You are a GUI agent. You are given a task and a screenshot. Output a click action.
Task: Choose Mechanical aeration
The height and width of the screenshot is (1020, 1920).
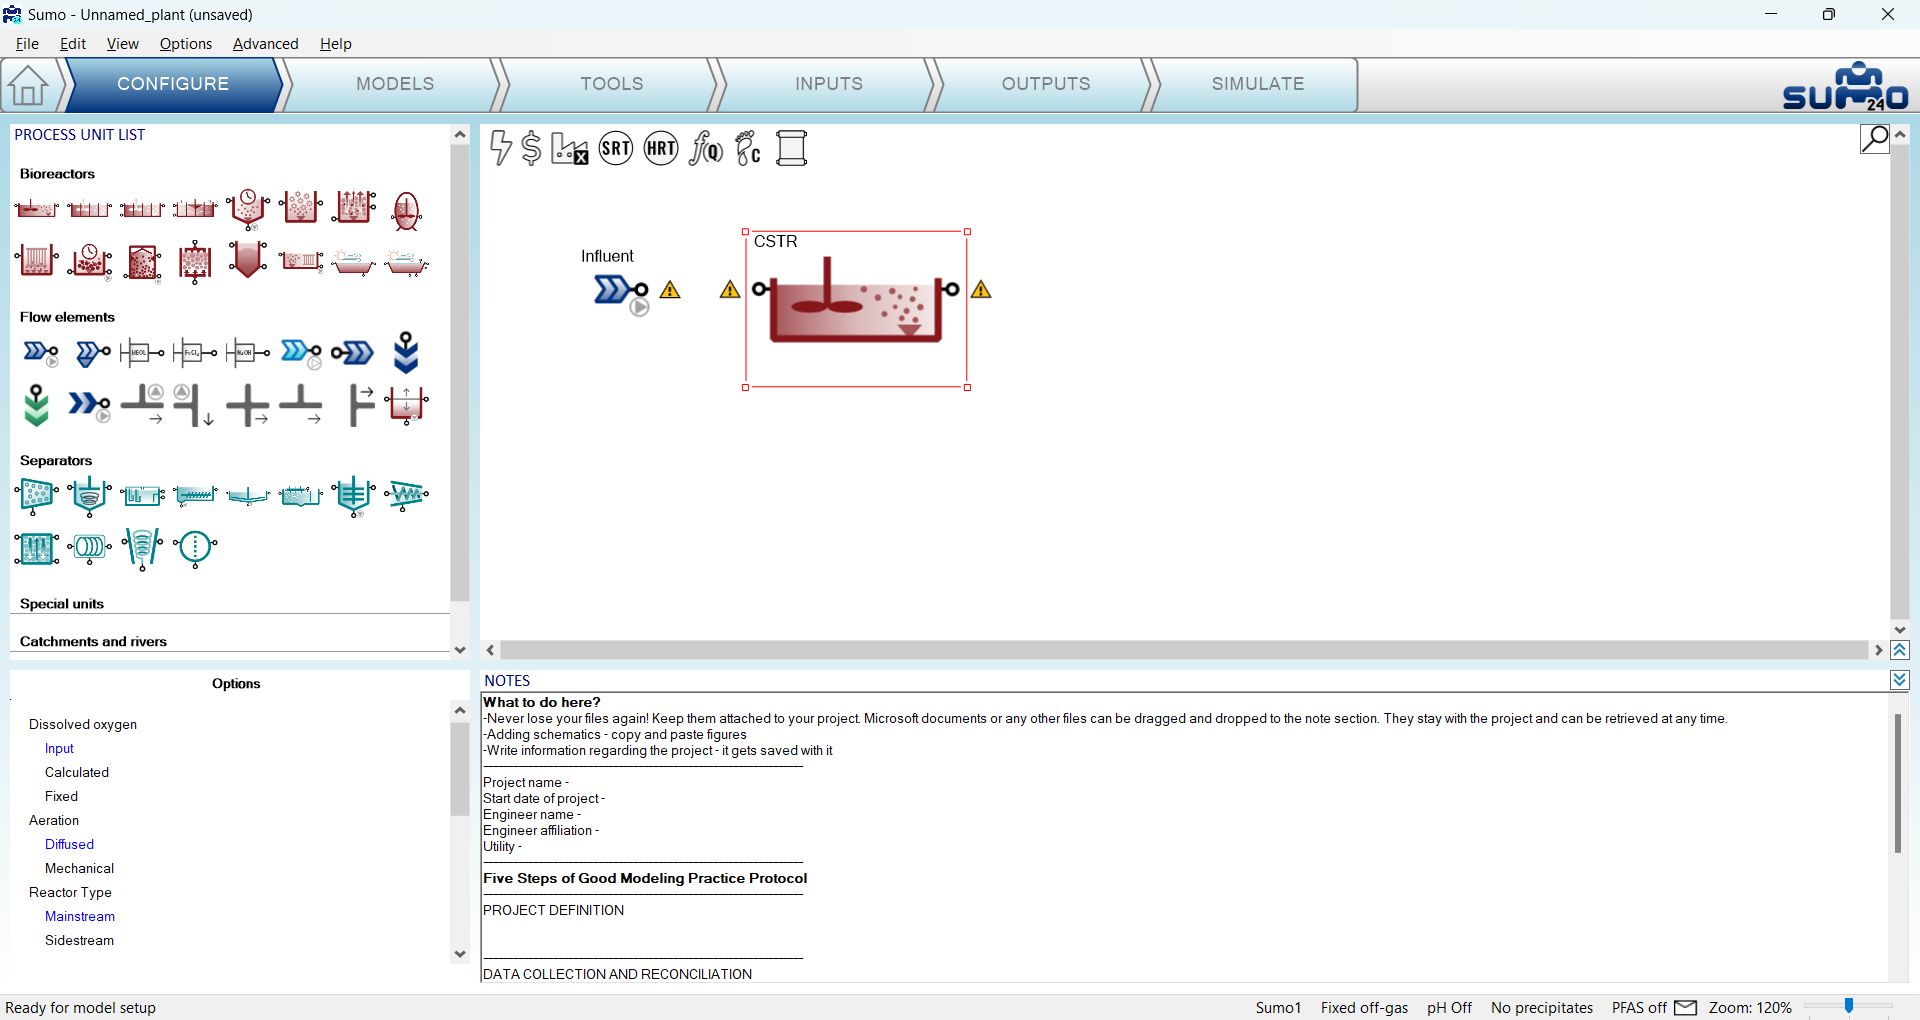[79, 868]
